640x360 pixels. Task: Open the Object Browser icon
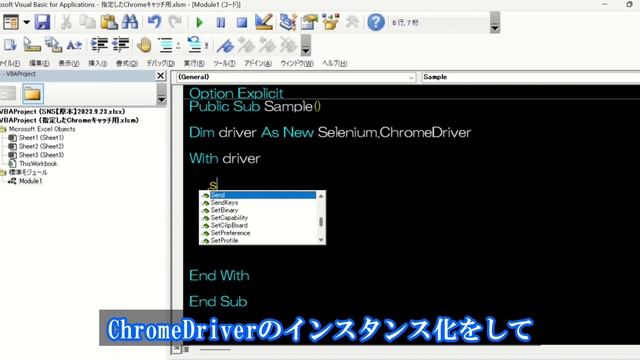tap(331, 22)
